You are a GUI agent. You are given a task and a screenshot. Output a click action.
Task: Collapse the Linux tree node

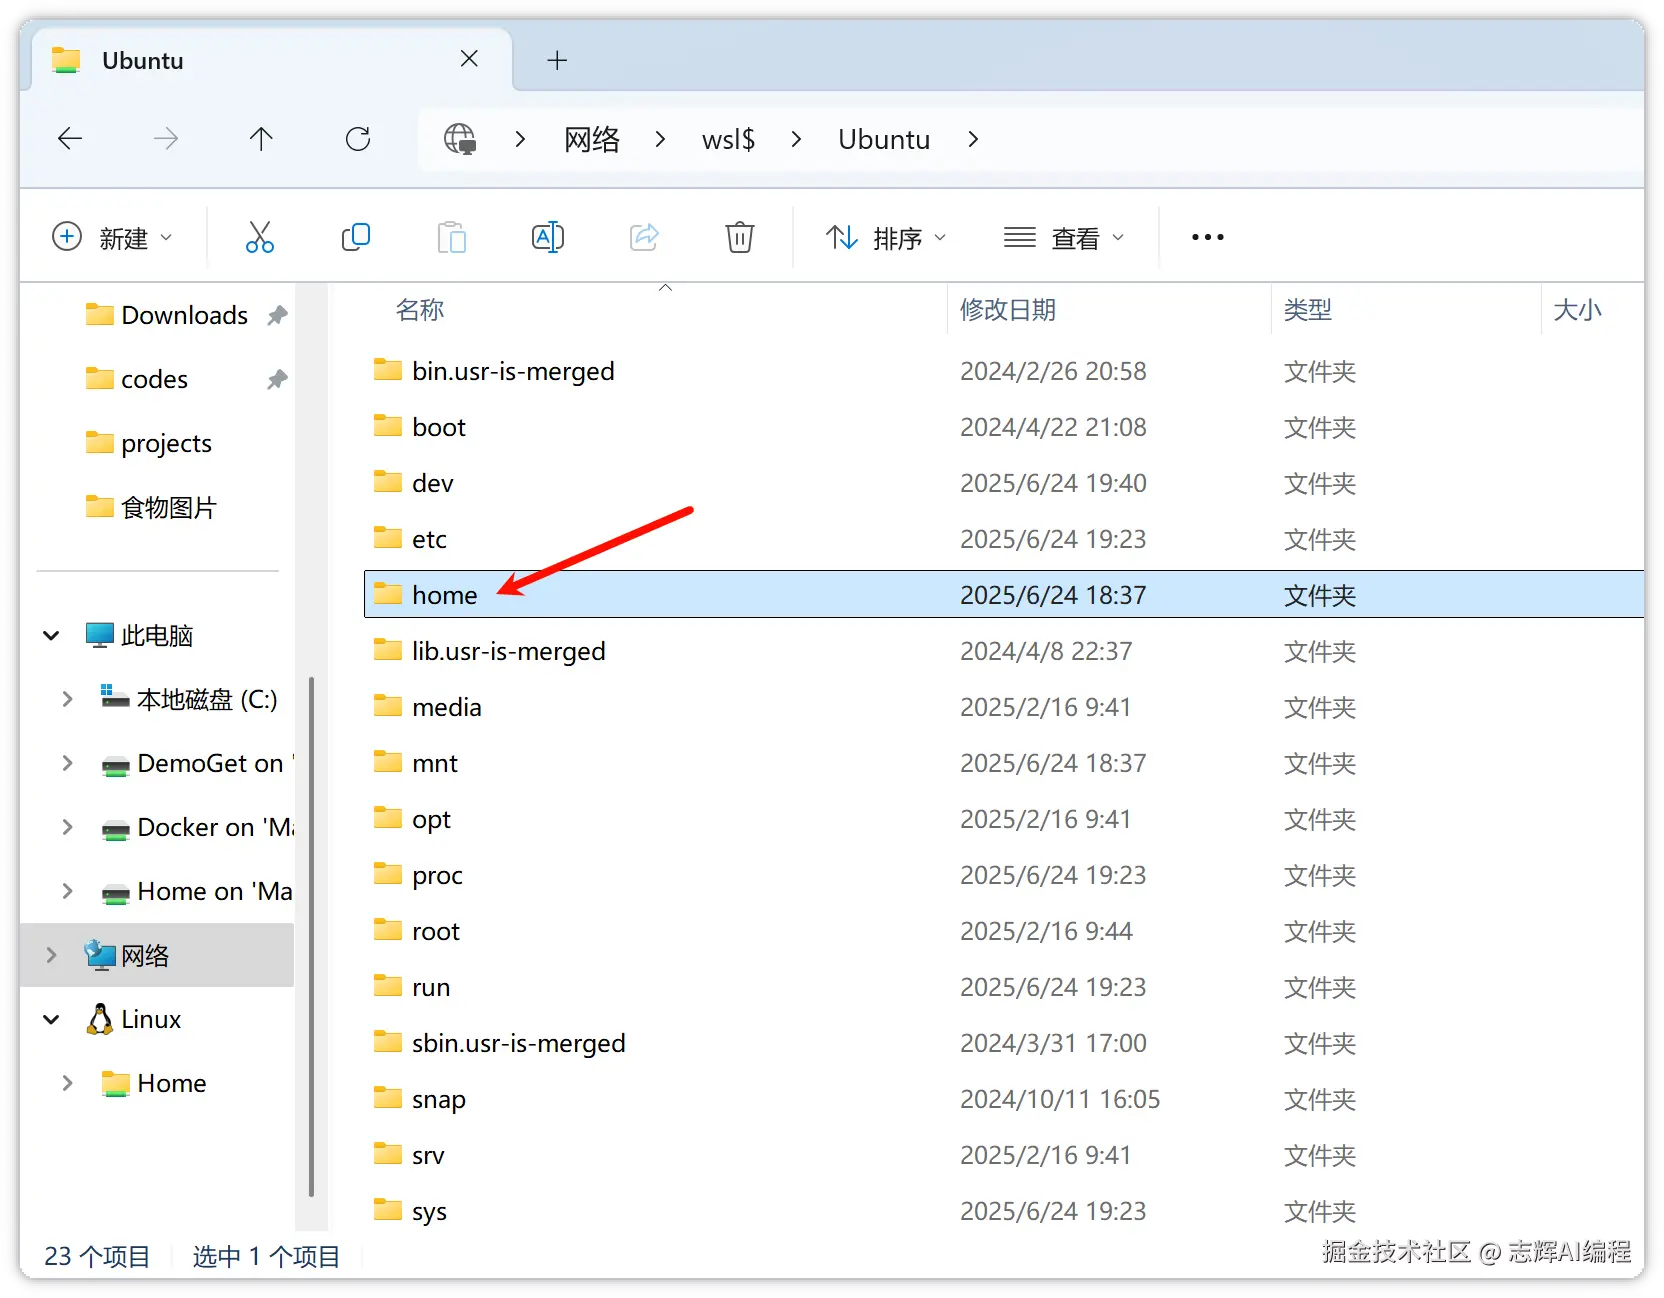pyautogui.click(x=51, y=1019)
